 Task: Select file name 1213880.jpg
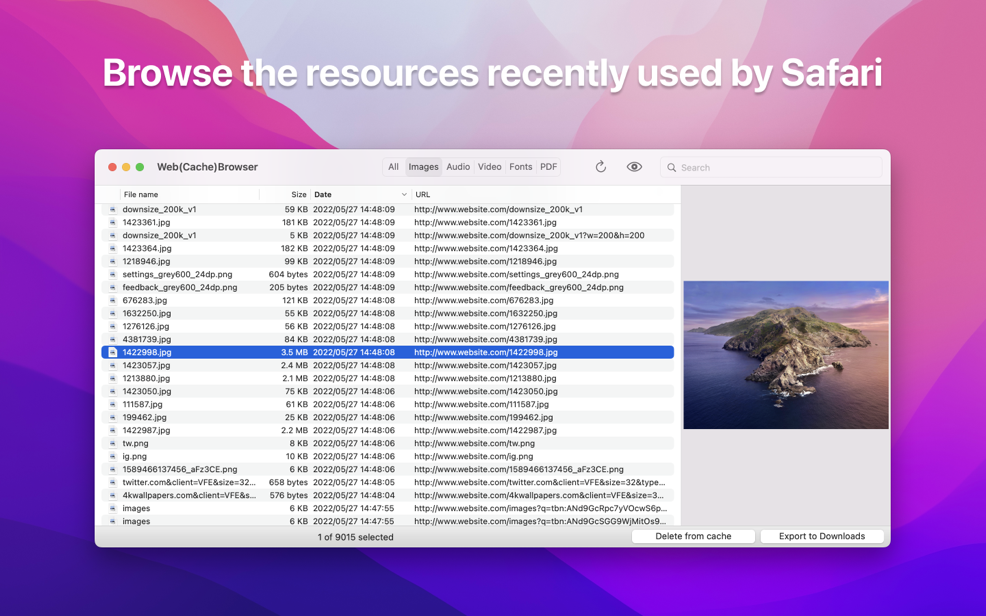[x=146, y=378]
